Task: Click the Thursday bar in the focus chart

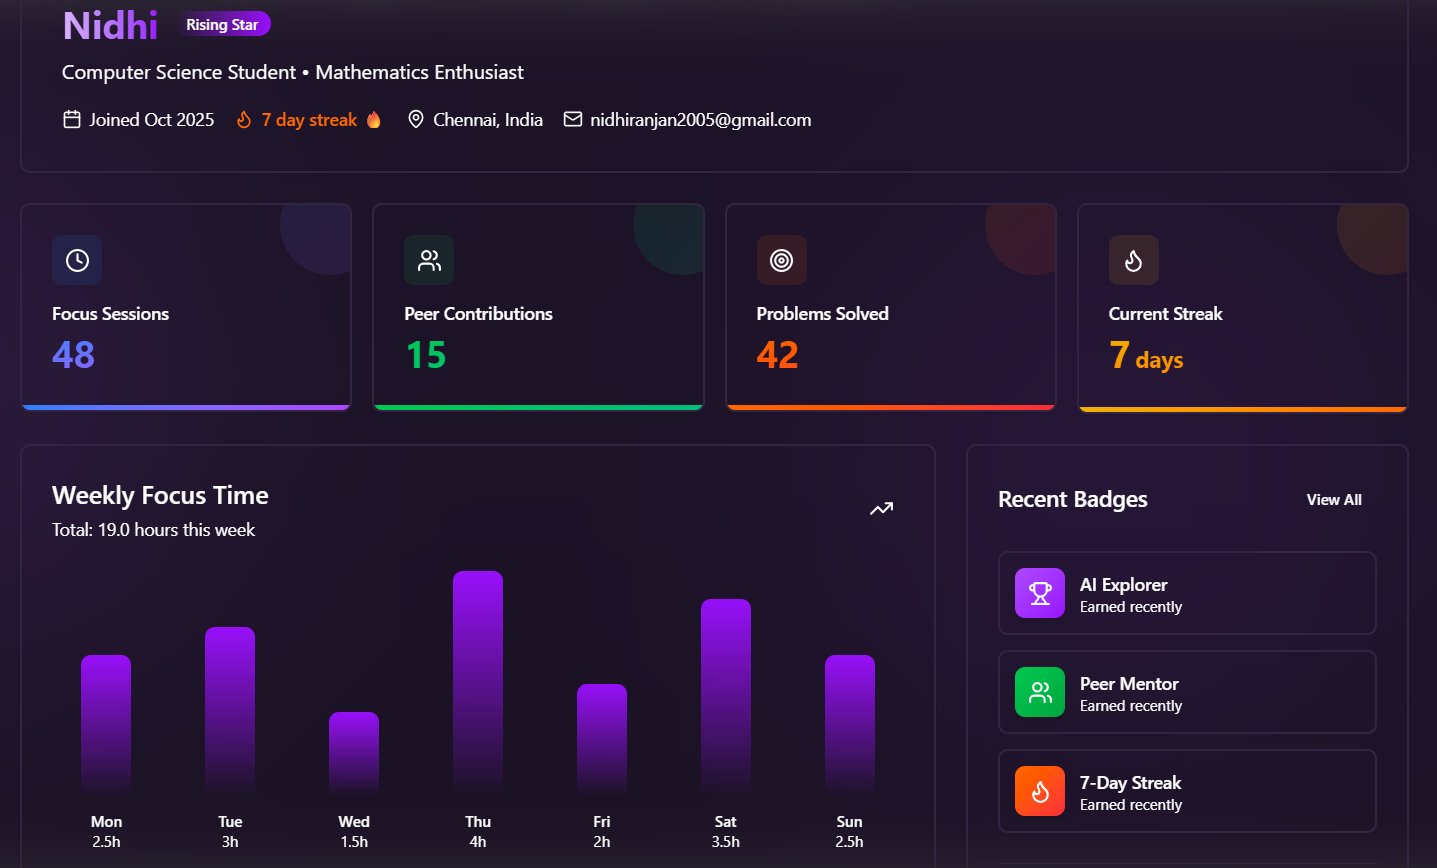Action: pos(478,683)
